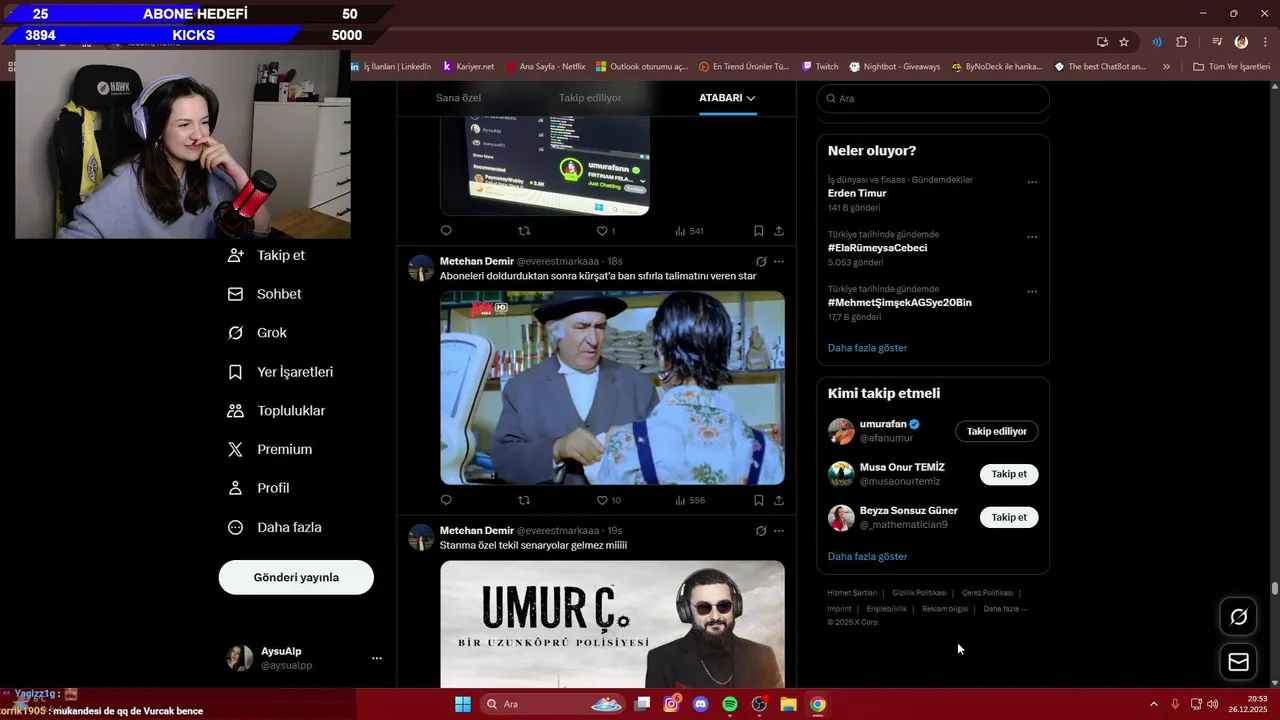This screenshot has width=1280, height=720.
Task: Open the floating messages envelope button
Action: (1238, 662)
